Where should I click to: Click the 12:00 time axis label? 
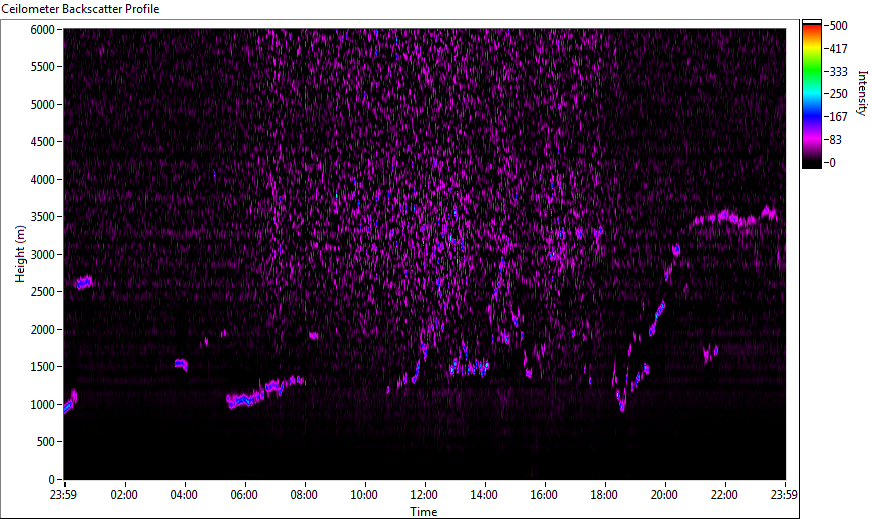click(424, 495)
